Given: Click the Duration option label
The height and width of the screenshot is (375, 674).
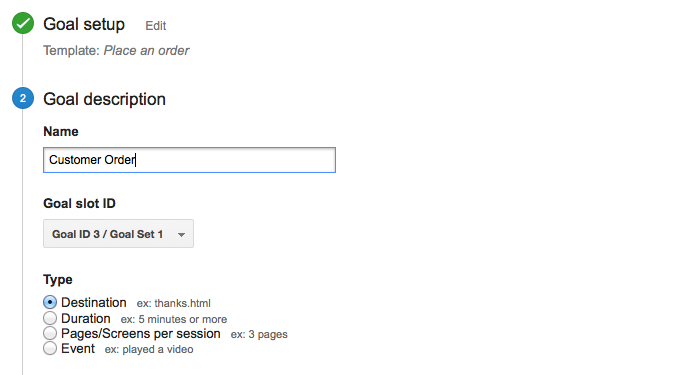Looking at the screenshot, I should coord(86,318).
